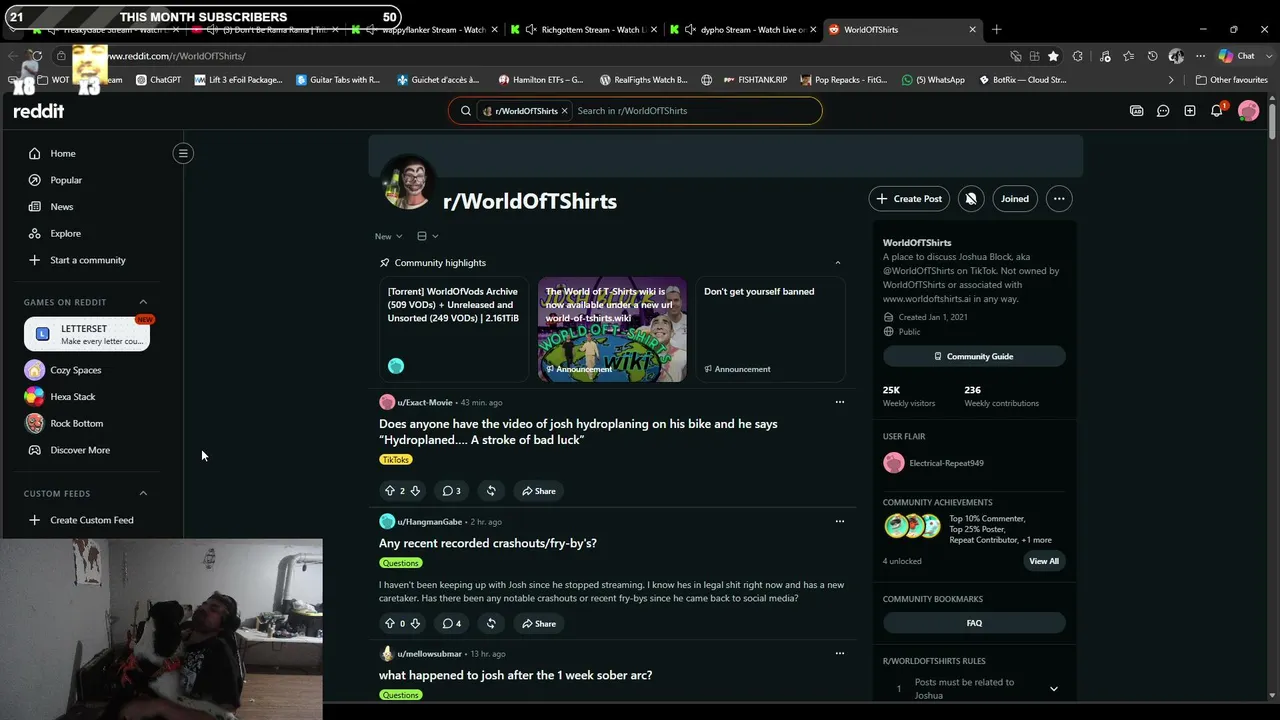The width and height of the screenshot is (1280, 720).
Task: Switch to the Richgottem Stream browser tab
Action: coord(583,30)
